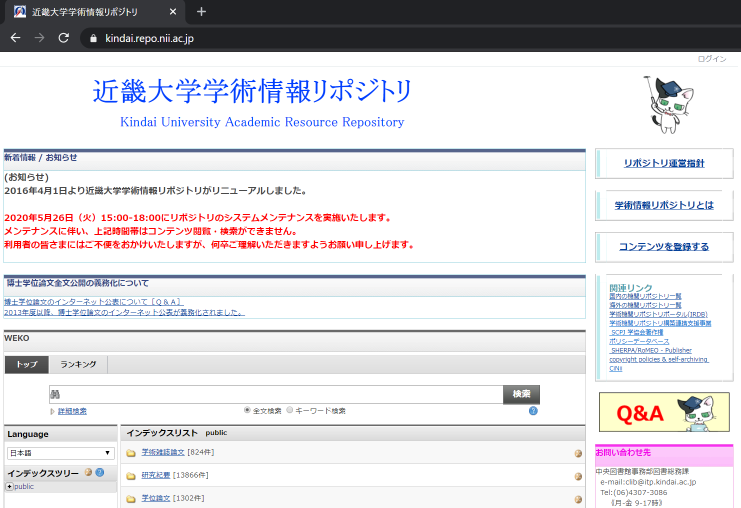Click the cat mascot image in header
Screen dimensions: 741x508
(668, 104)
